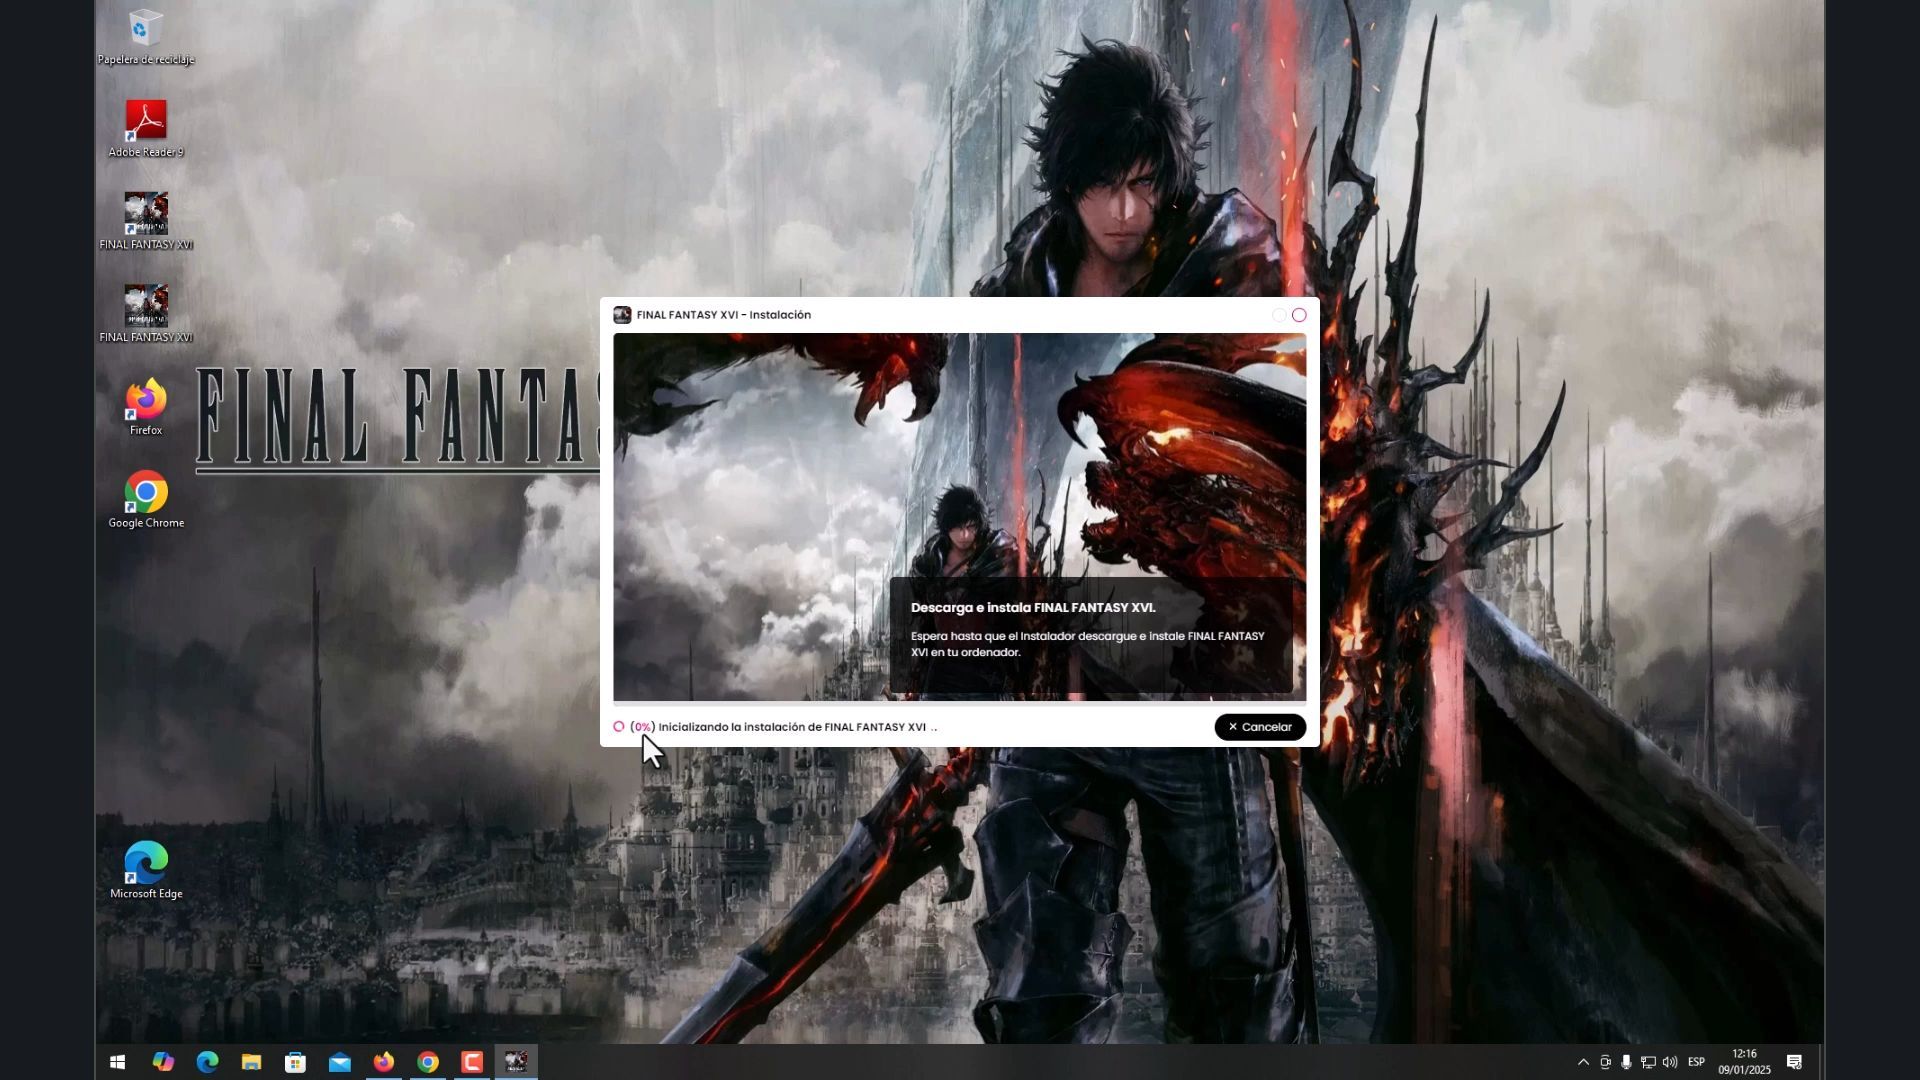This screenshot has width=1920, height=1080.
Task: Click the heading "Descarga e instala FINAL FANTASY XVI."
Action: [1033, 608]
